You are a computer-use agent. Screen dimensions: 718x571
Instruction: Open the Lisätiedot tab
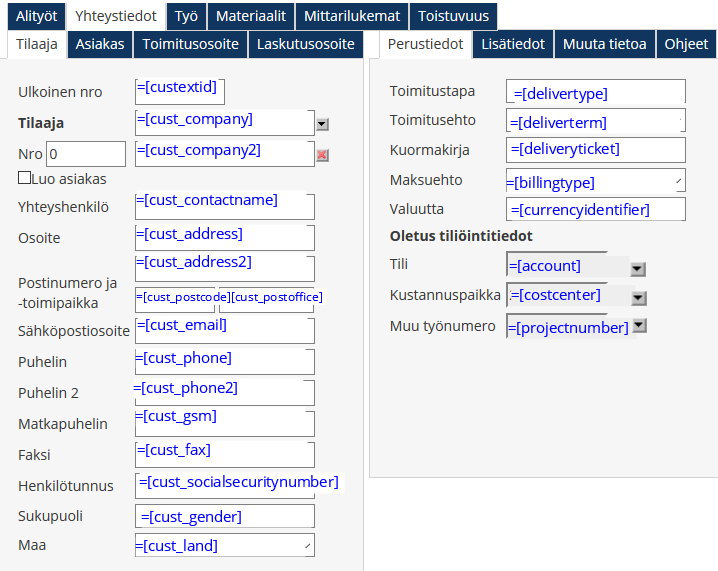click(513, 44)
